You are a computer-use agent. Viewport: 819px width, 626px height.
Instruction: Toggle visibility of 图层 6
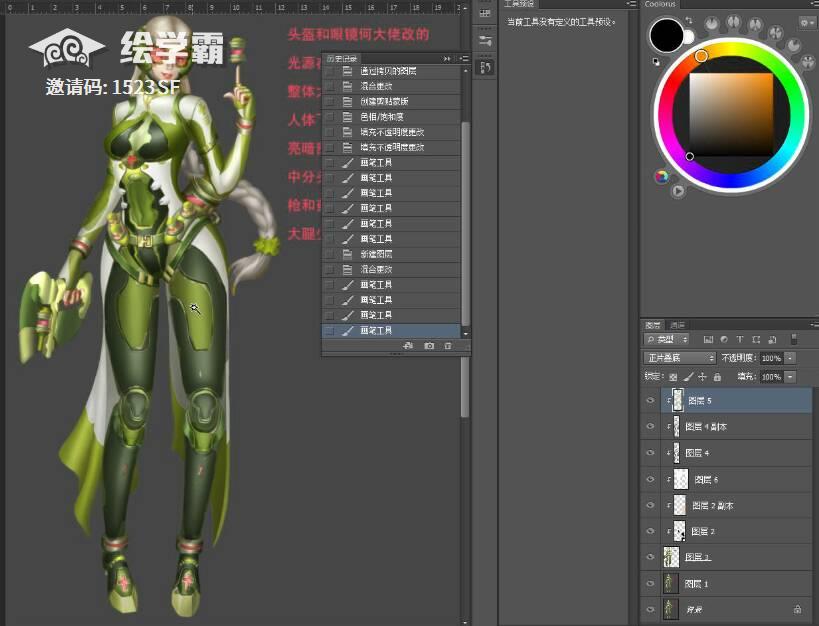coord(650,479)
